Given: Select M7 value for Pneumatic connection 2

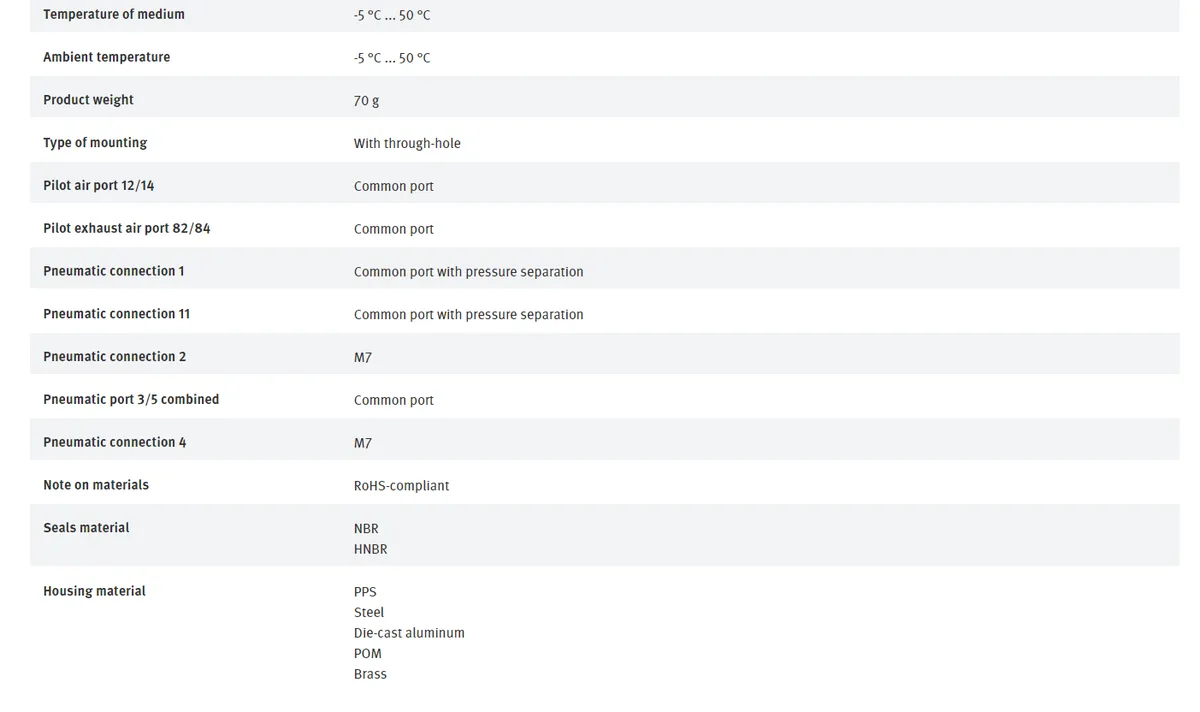Looking at the screenshot, I should point(363,357).
